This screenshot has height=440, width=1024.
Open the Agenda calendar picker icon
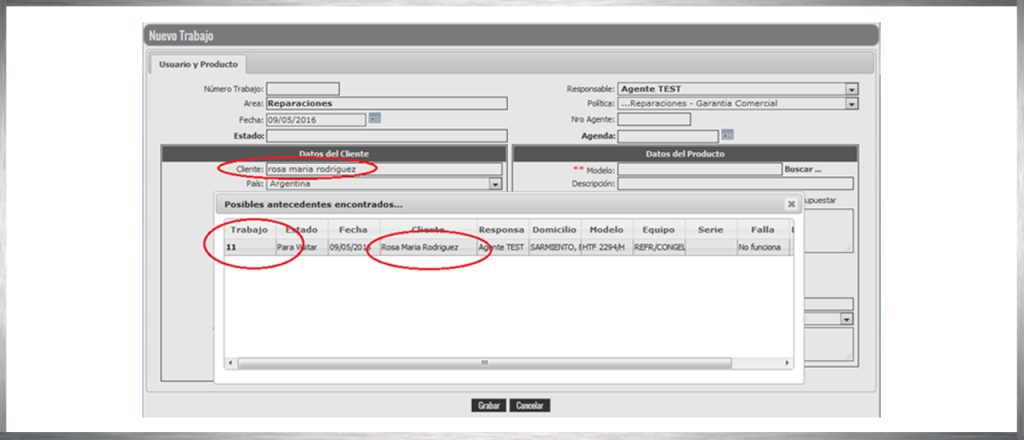[x=727, y=134]
